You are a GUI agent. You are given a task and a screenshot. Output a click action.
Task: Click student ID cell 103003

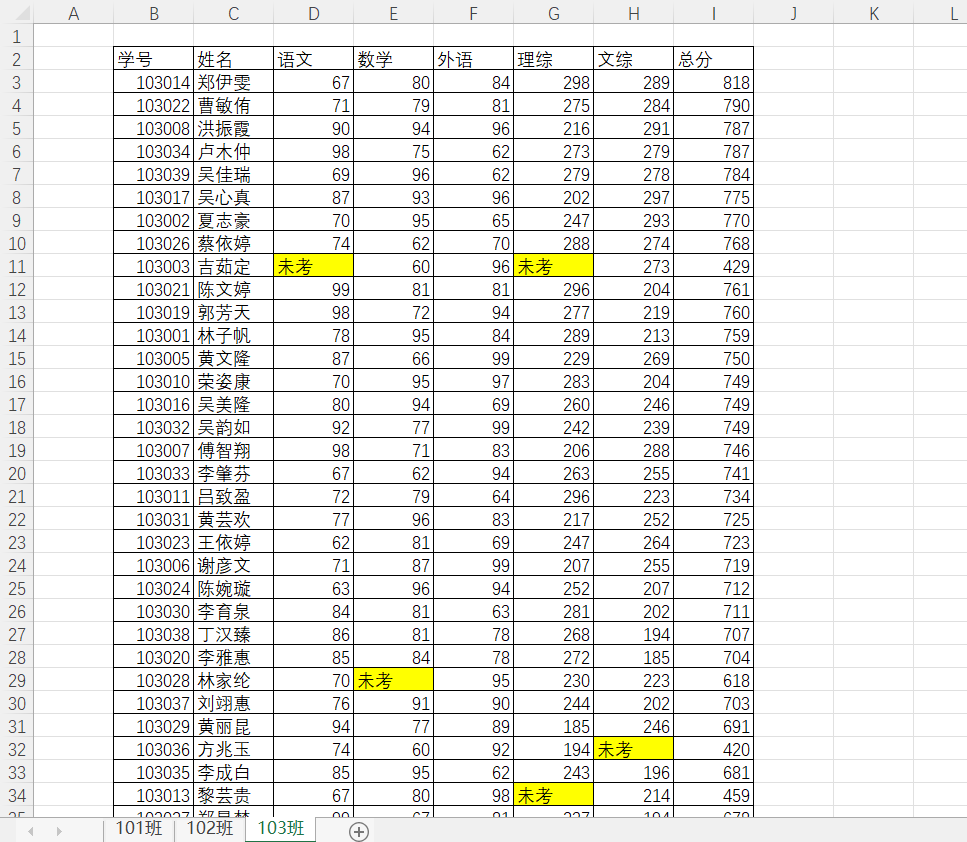154,266
